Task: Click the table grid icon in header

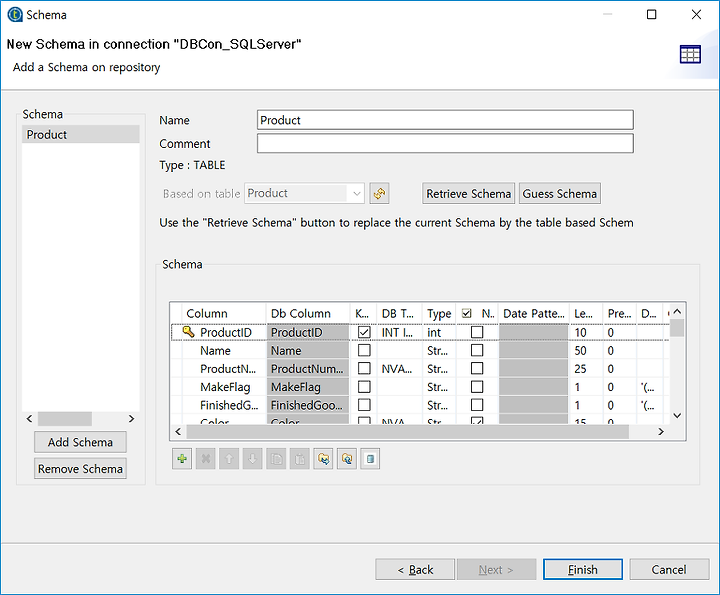Action: tap(690, 54)
